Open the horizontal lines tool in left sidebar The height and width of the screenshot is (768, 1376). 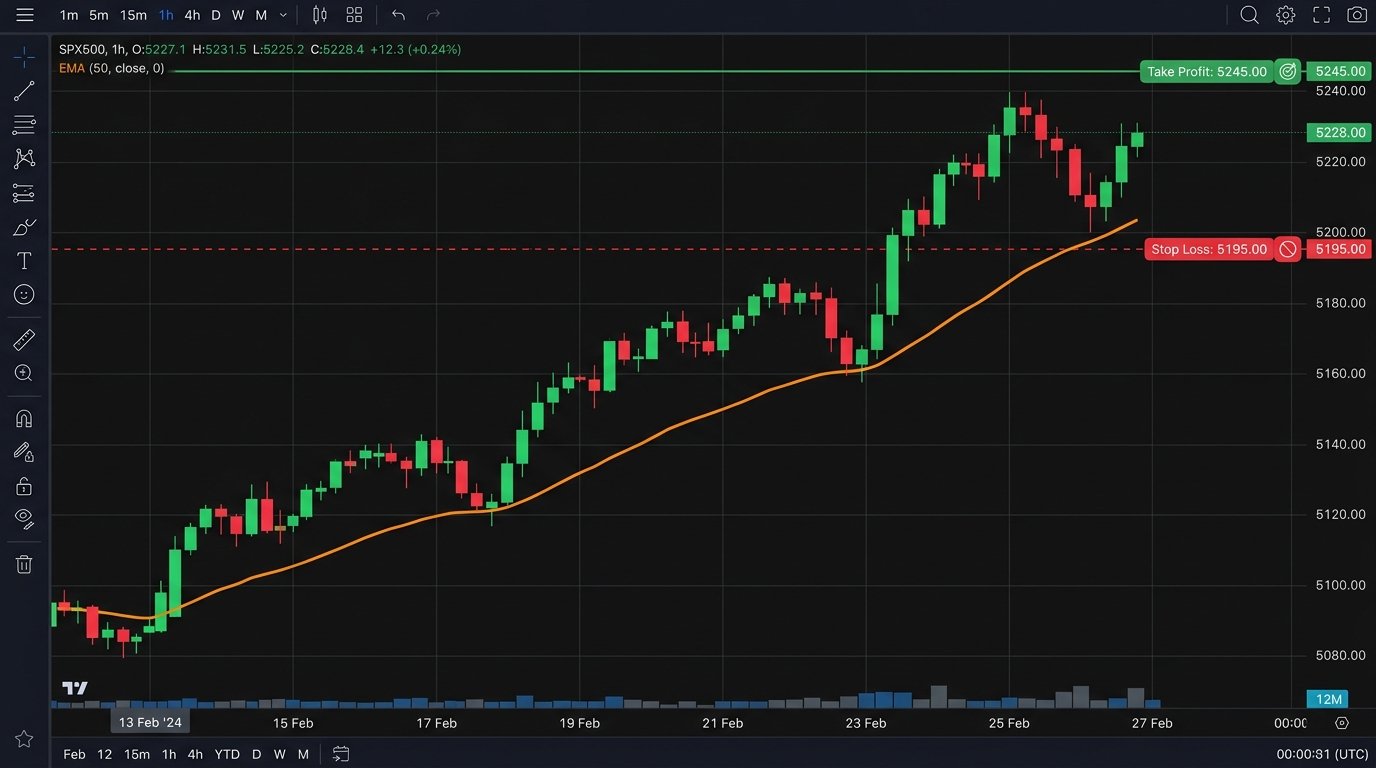coord(24,125)
